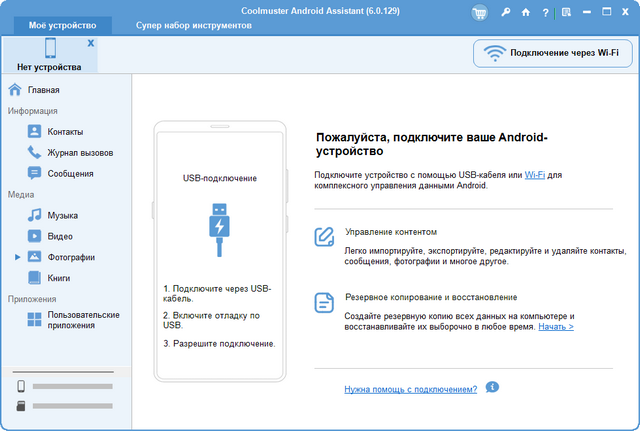Follow the Начать > backup link

click(556, 327)
